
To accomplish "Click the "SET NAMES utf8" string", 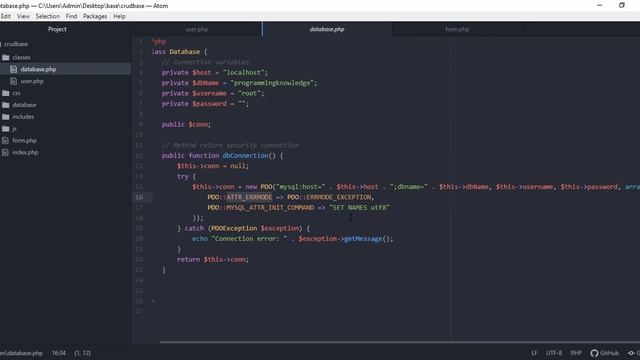I will click(359, 208).
